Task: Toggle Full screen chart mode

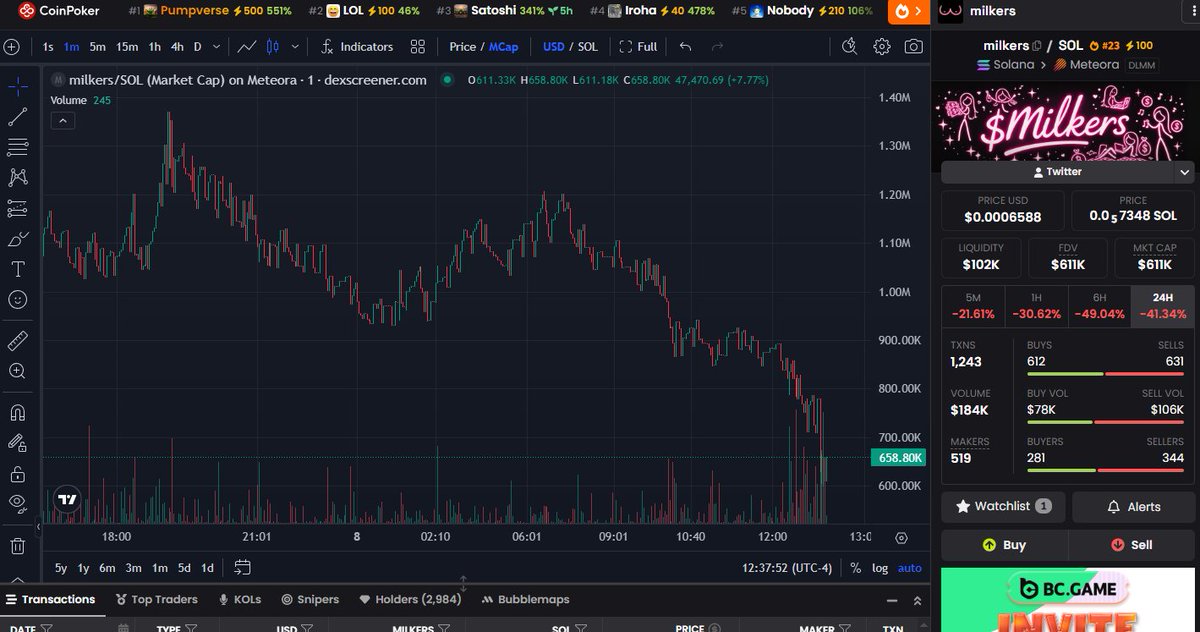Action: (638, 47)
